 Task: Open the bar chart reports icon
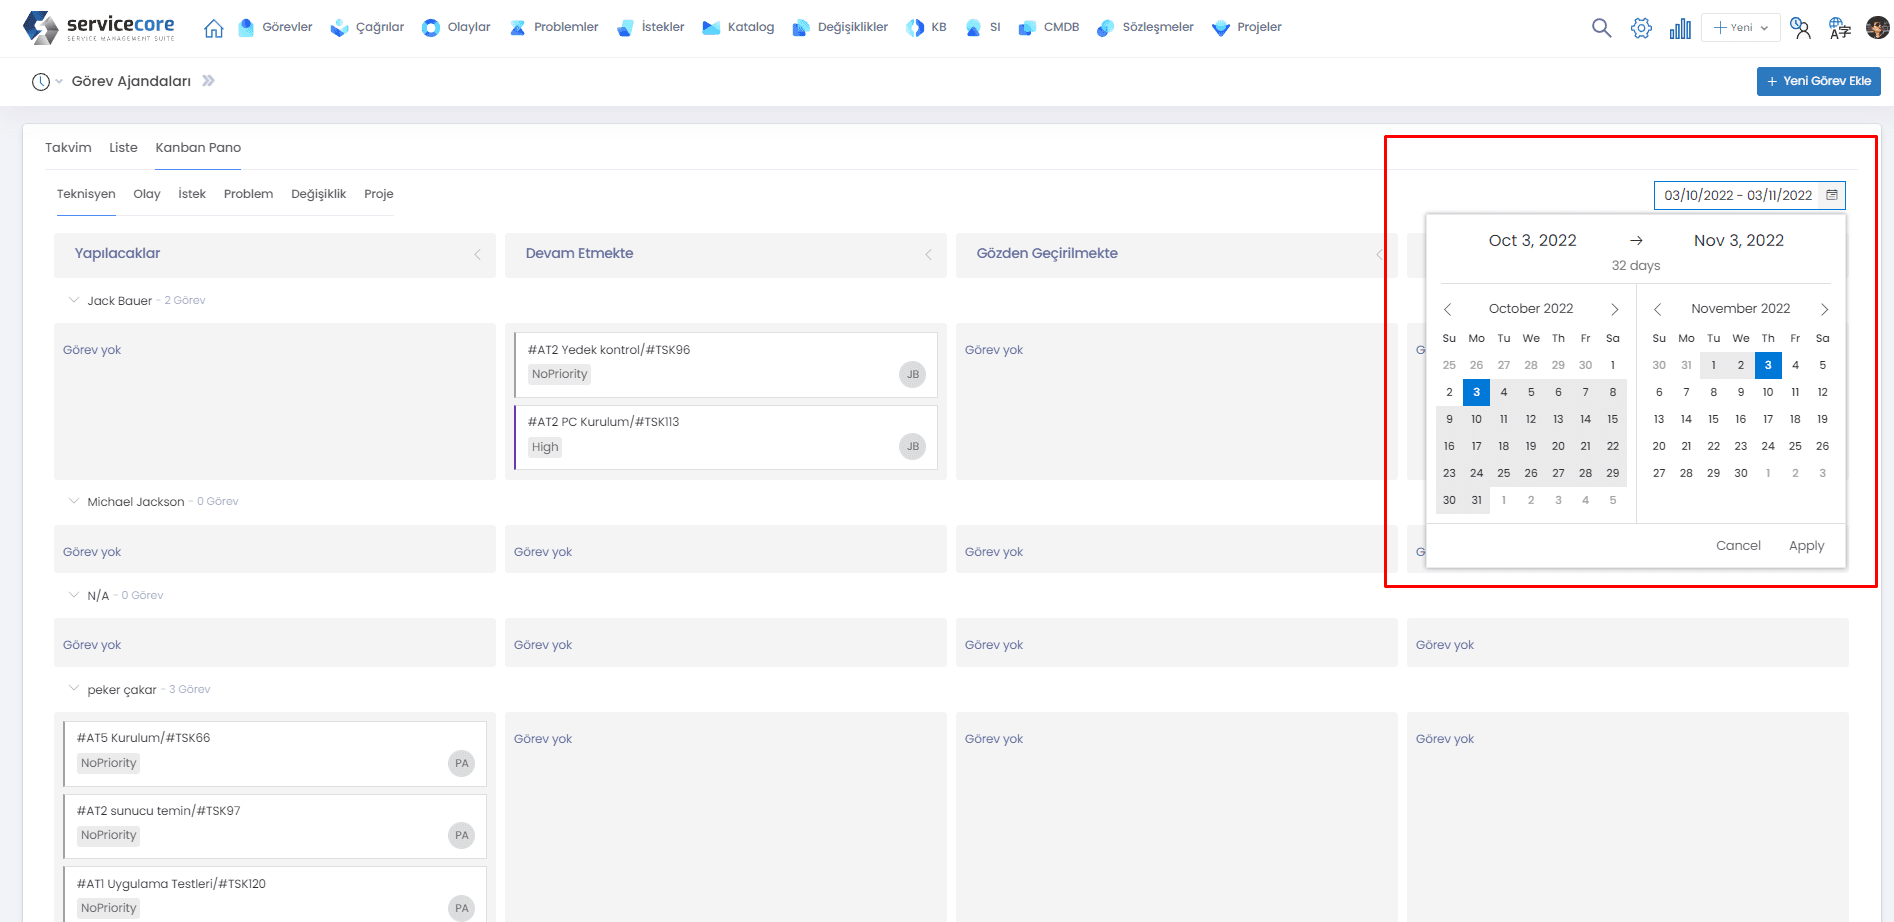[1680, 28]
